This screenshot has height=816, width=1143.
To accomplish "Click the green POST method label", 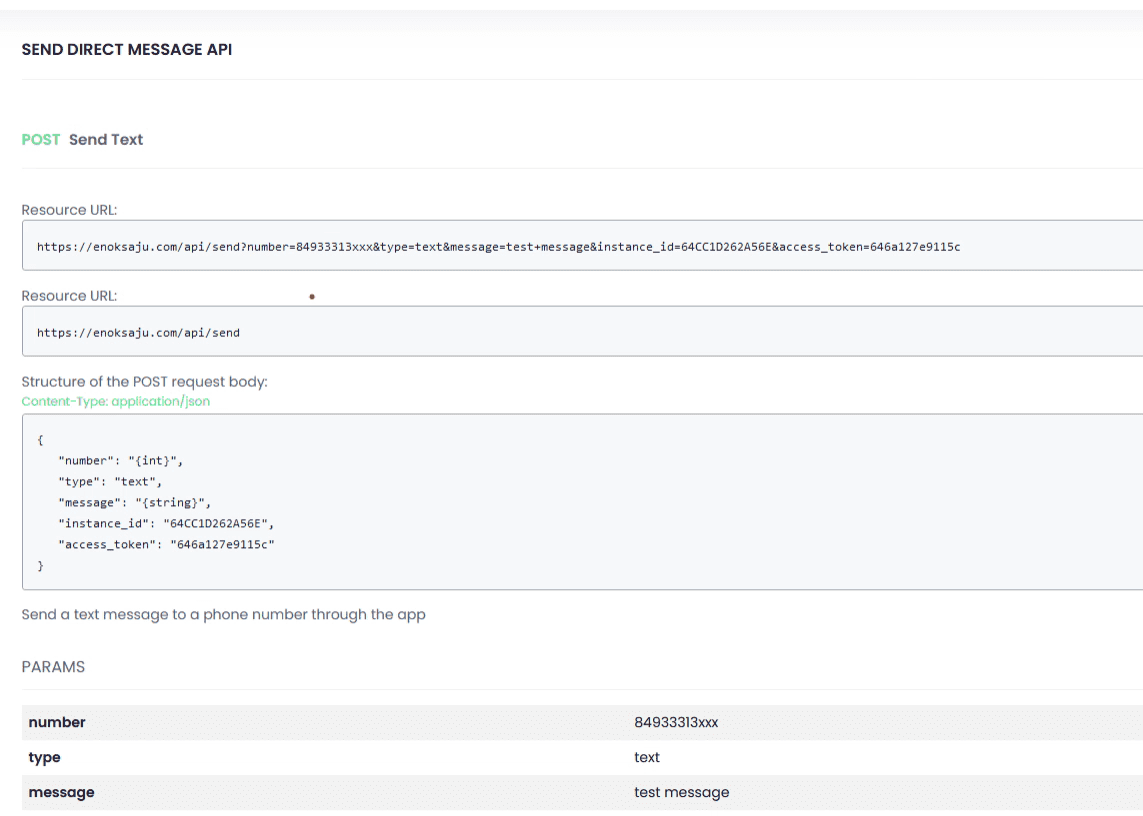I will [x=41, y=140].
